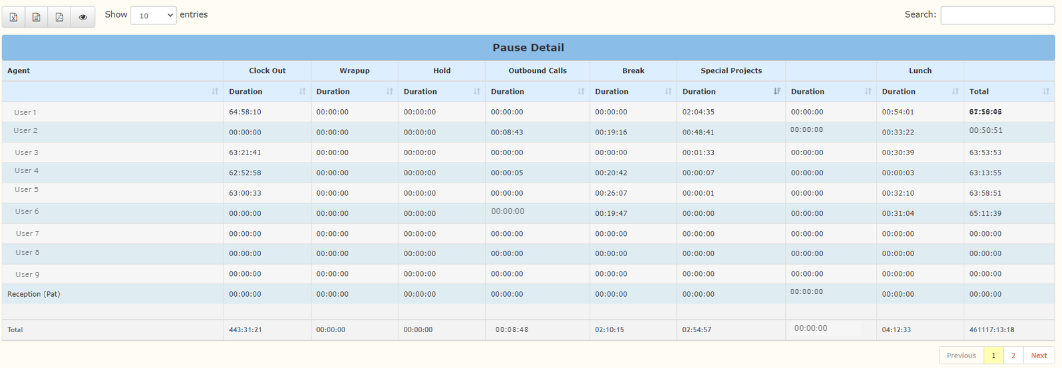This screenshot has width=1062, height=371.
Task: Select the User 6 agent row
Action: (x=528, y=214)
